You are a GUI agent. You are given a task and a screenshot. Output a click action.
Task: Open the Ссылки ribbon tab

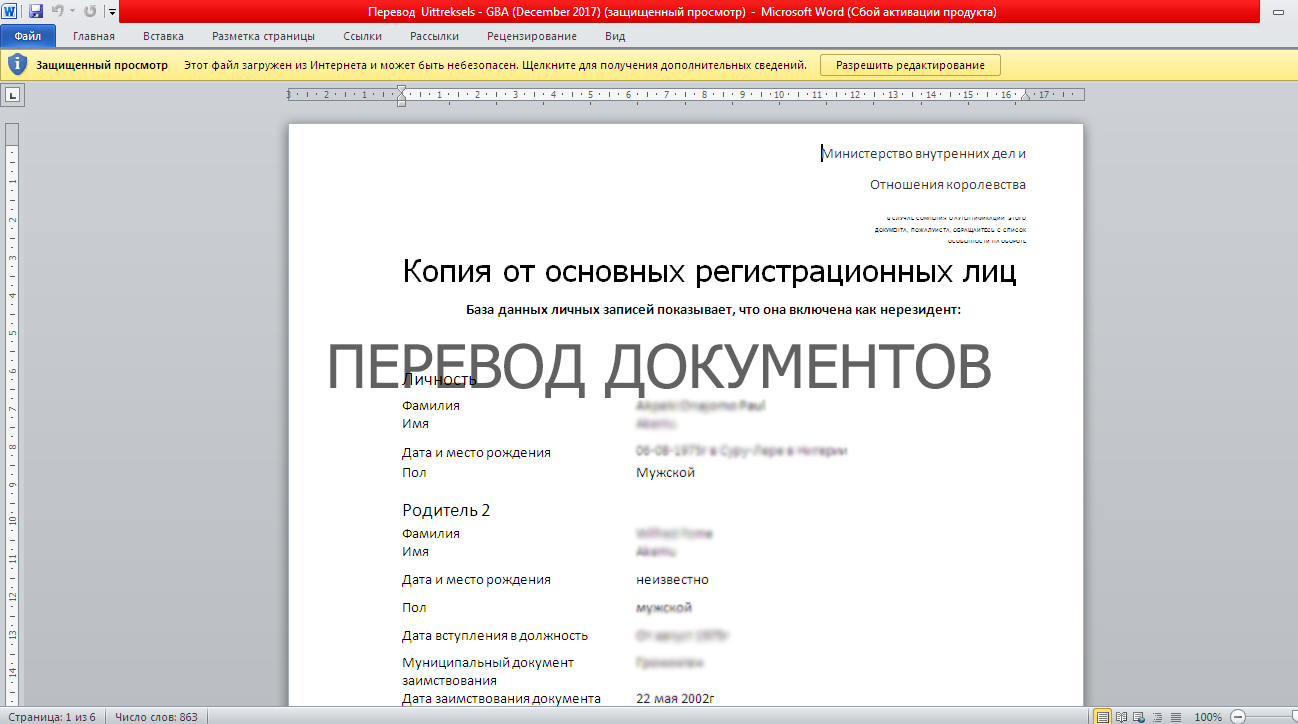[362, 36]
